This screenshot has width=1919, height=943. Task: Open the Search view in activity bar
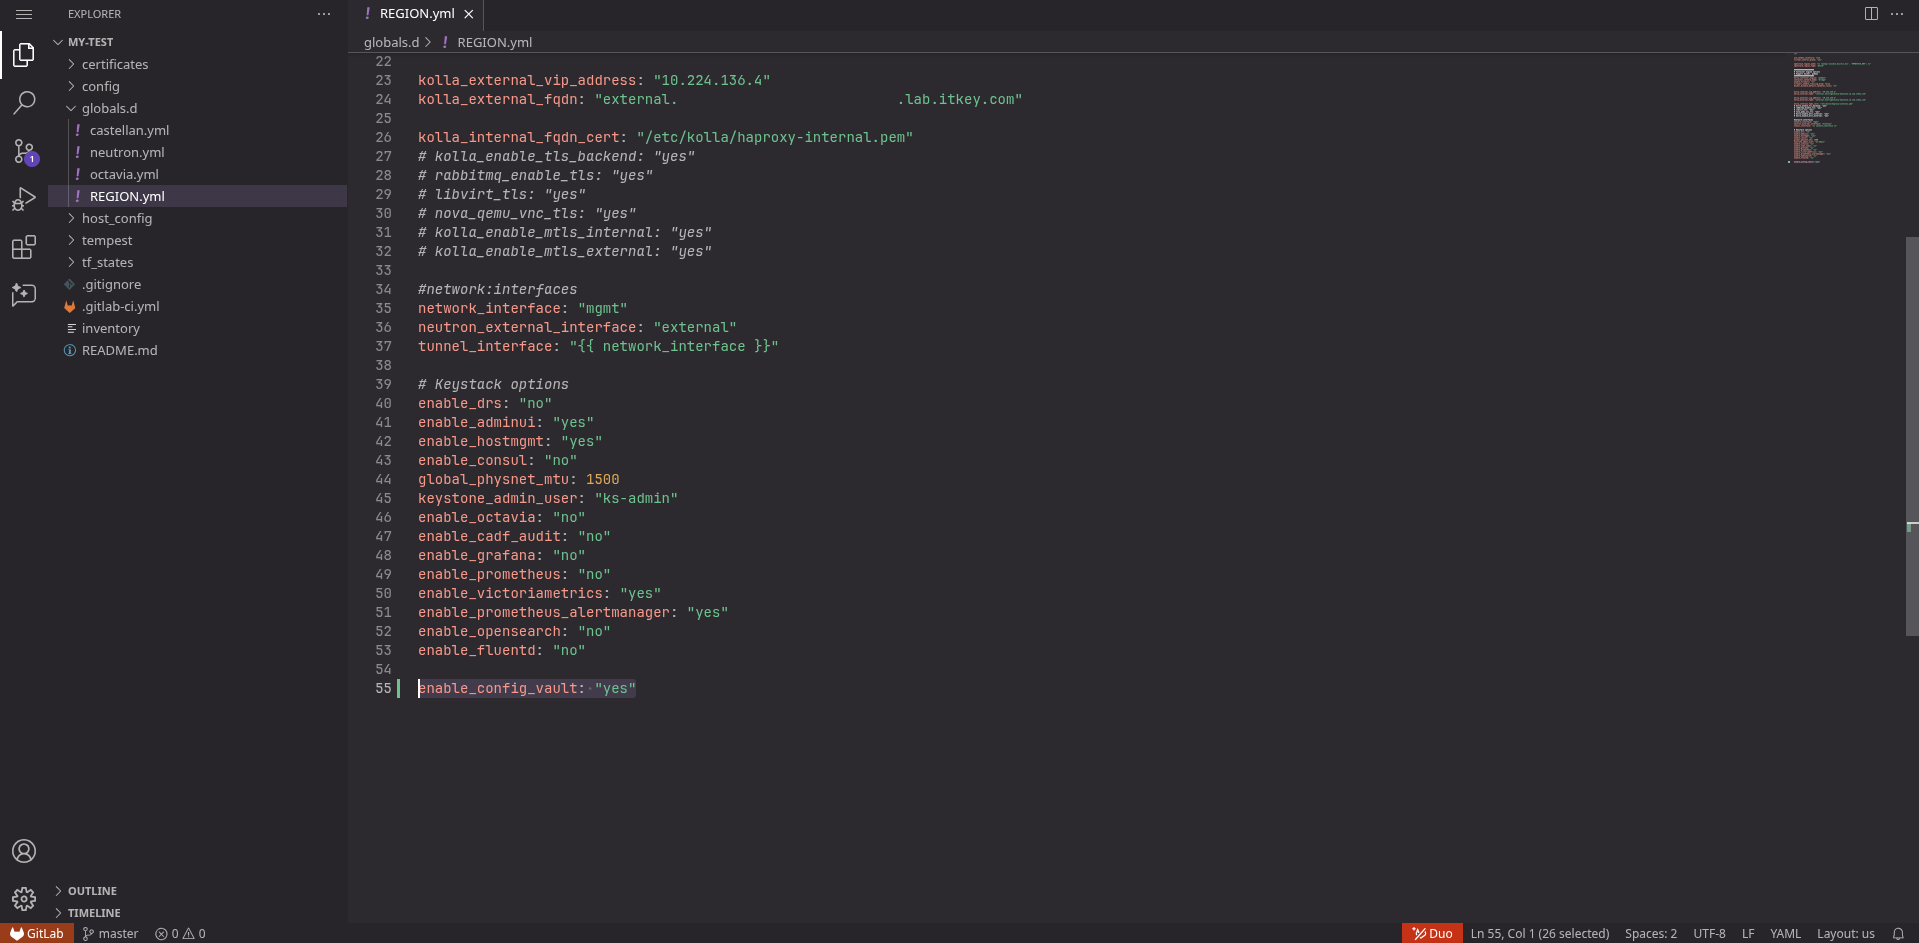24,103
